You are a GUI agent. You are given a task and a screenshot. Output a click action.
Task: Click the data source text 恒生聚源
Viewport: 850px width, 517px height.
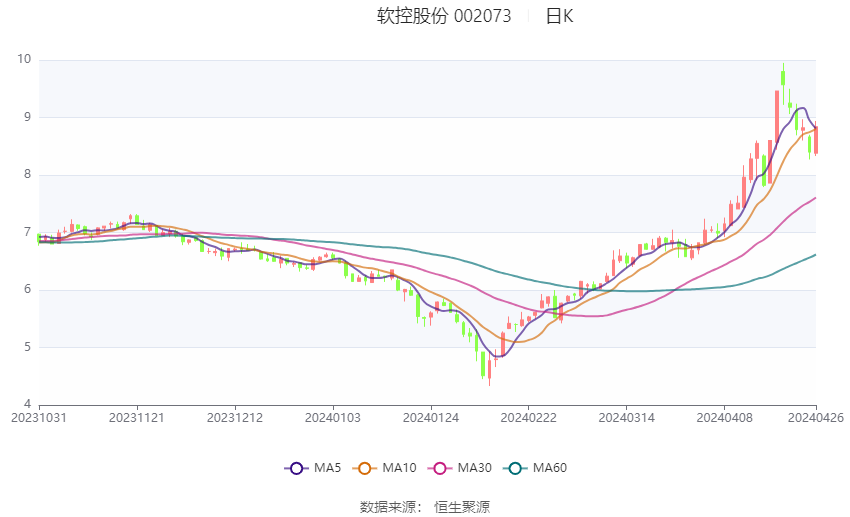tap(462, 507)
